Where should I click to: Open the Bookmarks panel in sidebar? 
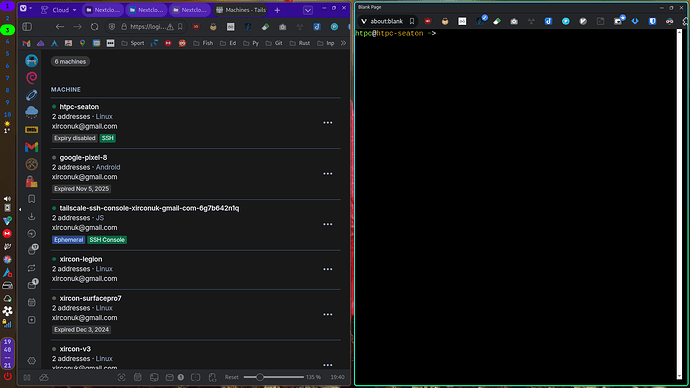[32, 199]
